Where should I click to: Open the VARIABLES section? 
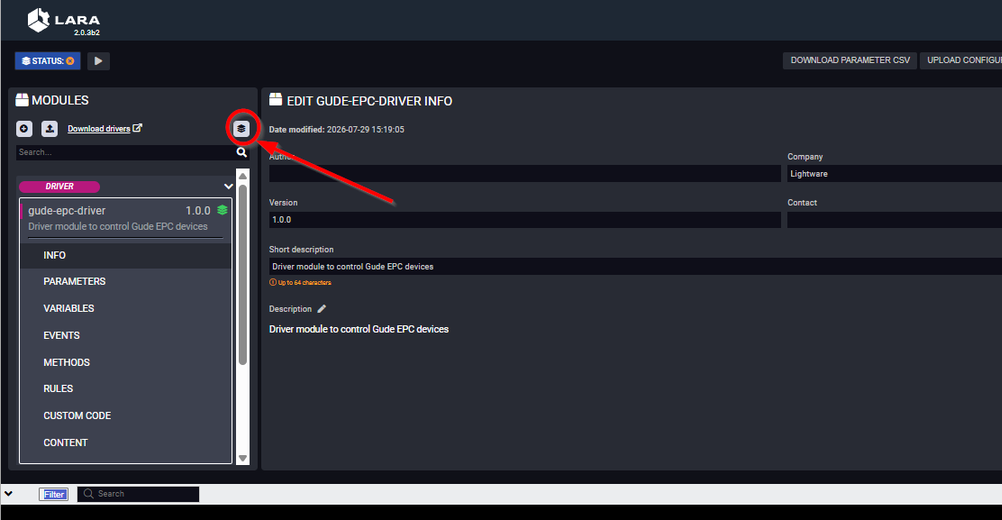click(x=126, y=308)
